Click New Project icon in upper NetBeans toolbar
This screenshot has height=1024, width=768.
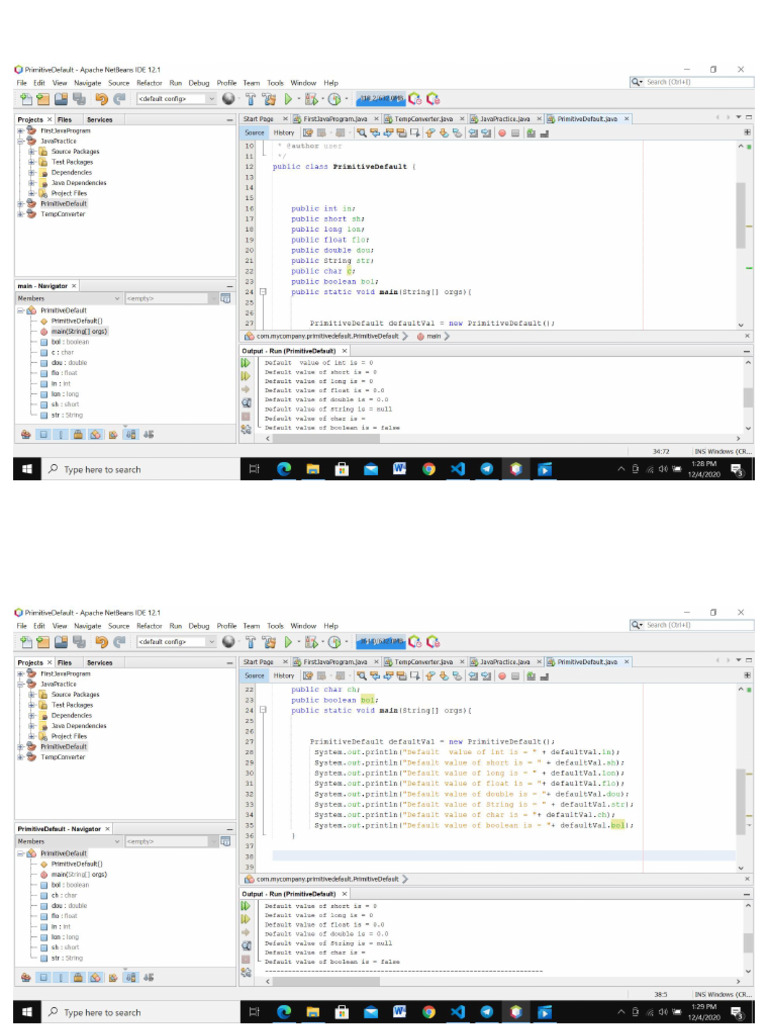pos(43,99)
